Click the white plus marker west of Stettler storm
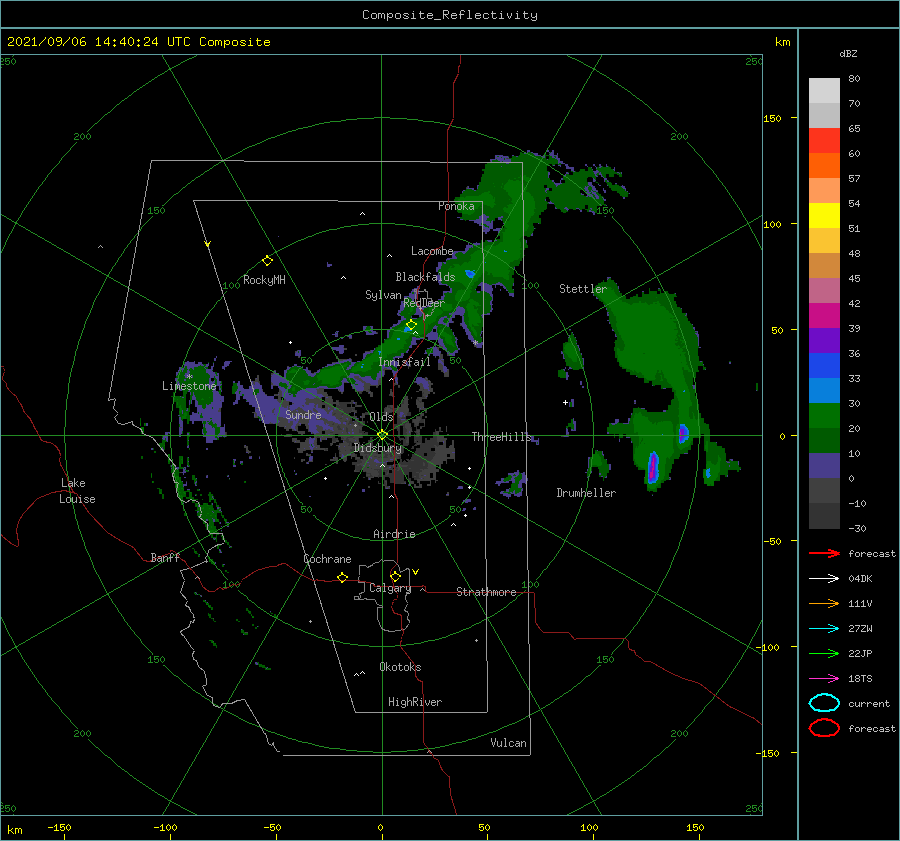 pyautogui.click(x=565, y=402)
